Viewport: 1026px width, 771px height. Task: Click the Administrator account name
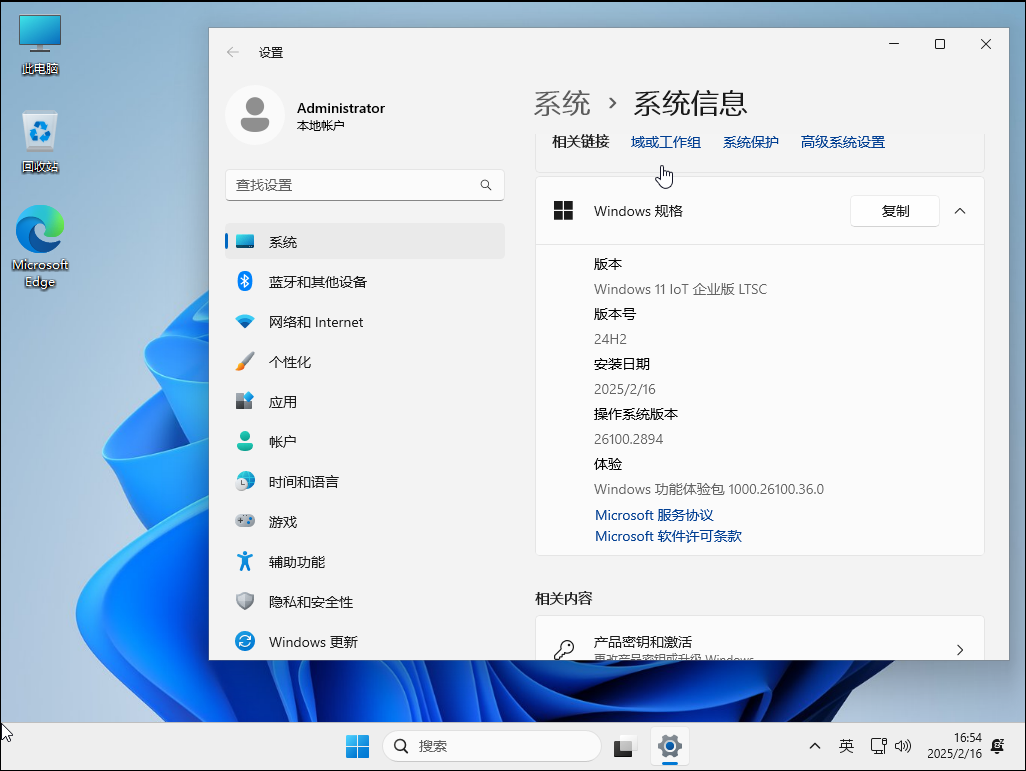[341, 108]
